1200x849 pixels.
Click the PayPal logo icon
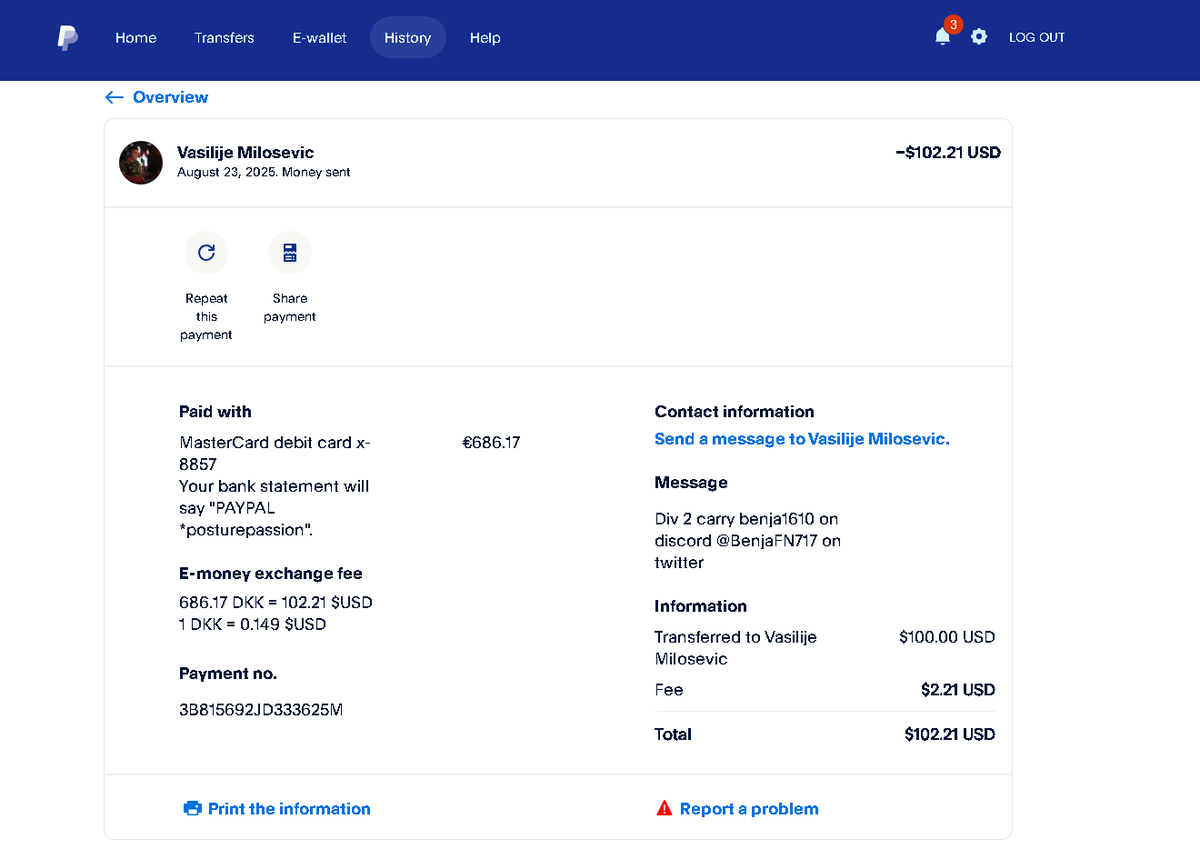pos(67,38)
